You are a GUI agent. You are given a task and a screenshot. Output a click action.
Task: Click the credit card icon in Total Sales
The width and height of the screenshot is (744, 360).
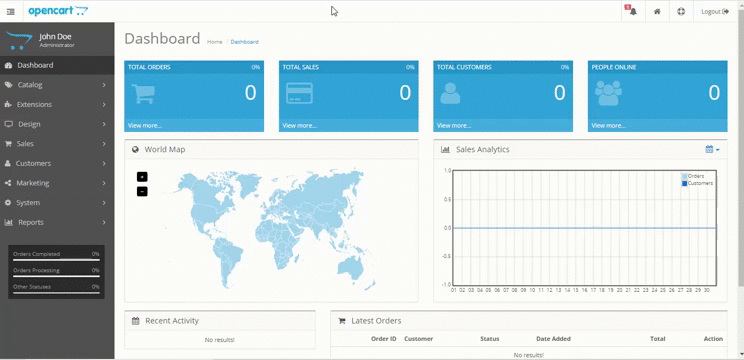(x=299, y=93)
